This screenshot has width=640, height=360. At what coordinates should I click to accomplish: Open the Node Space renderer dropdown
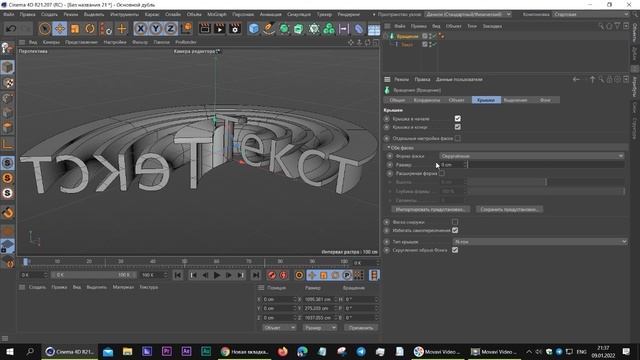468,14
